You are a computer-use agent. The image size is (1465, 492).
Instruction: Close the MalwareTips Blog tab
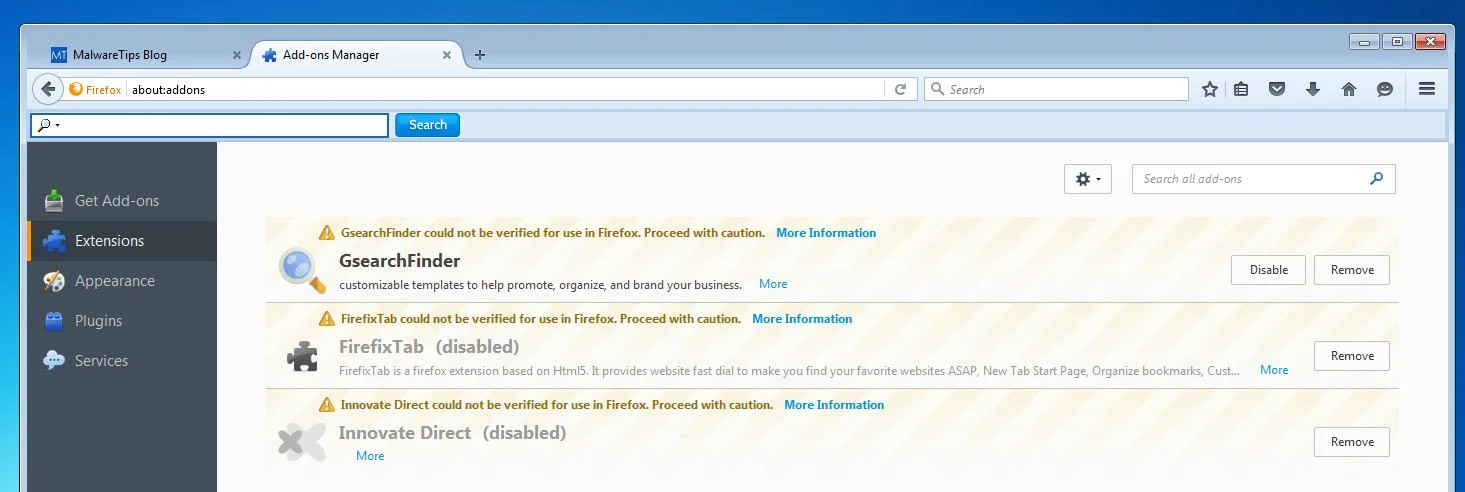[x=237, y=55]
